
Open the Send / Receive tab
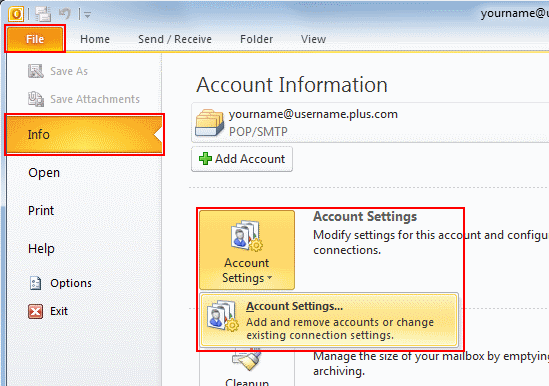tap(175, 39)
